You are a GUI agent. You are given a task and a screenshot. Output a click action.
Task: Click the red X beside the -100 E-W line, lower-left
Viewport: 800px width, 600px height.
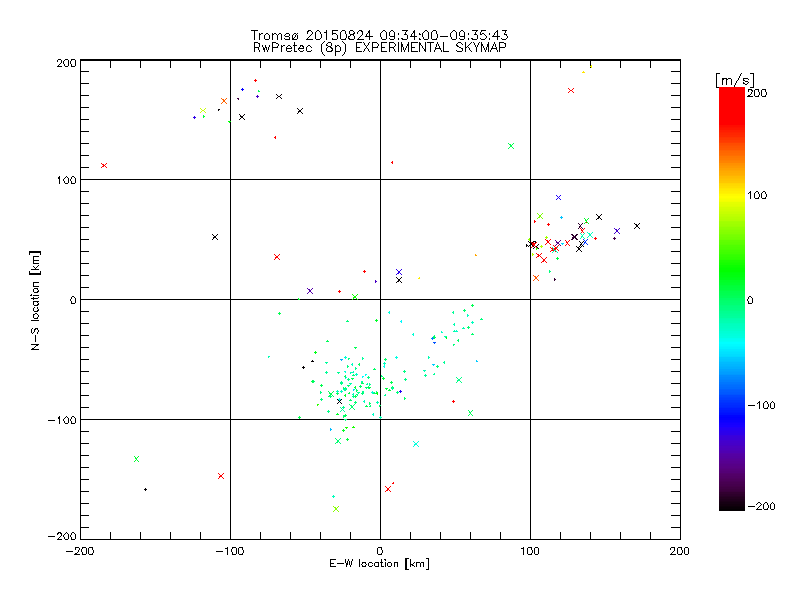pos(221,476)
